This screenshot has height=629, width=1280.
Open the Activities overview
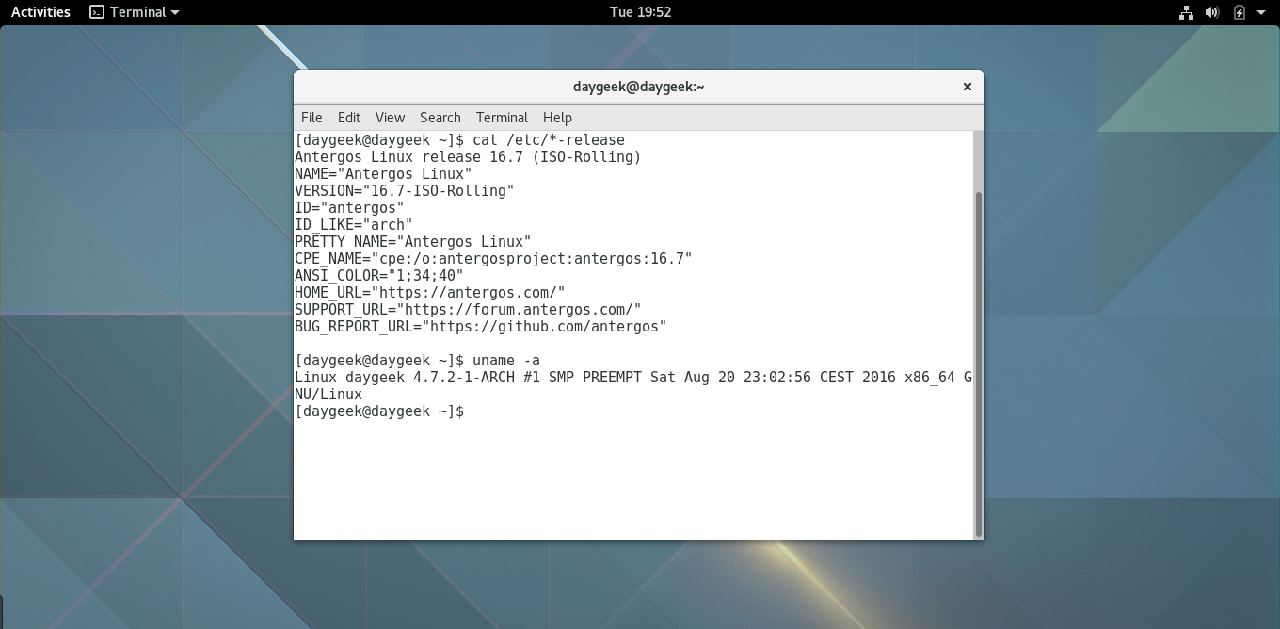click(41, 12)
